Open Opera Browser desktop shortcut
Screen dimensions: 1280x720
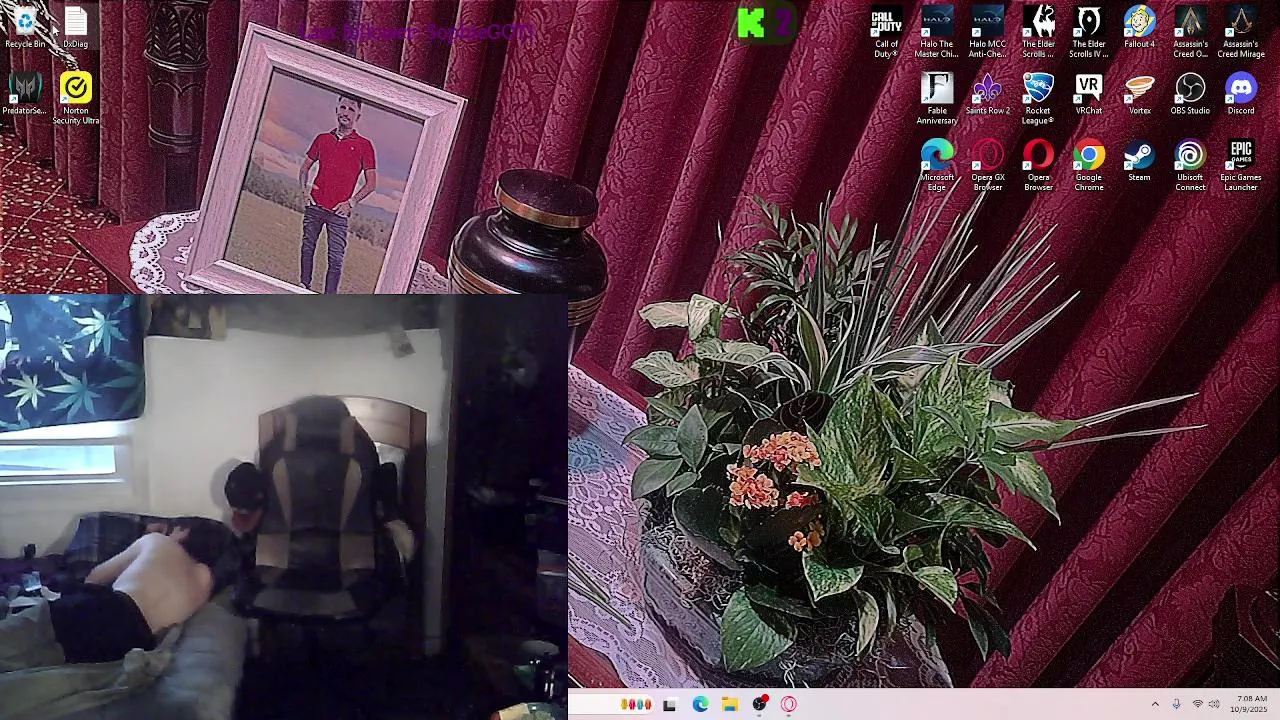click(1038, 165)
